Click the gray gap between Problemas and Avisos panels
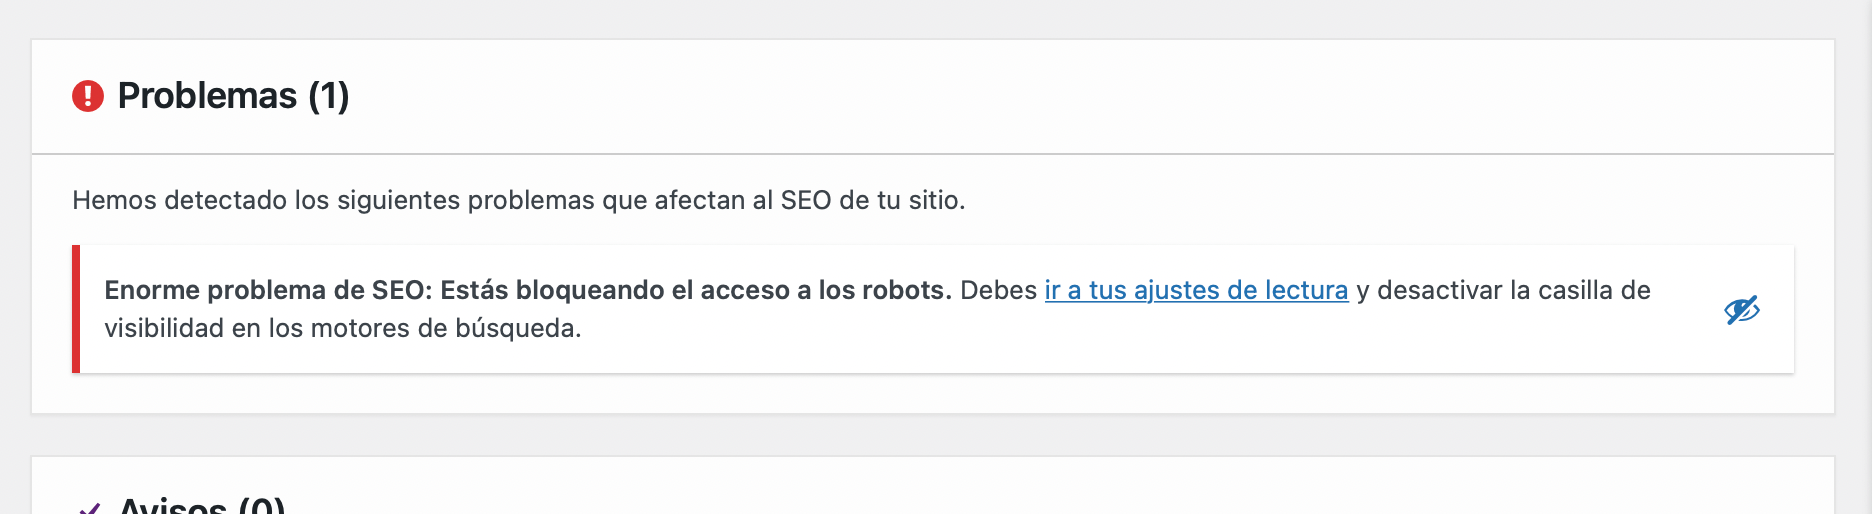 click(933, 435)
